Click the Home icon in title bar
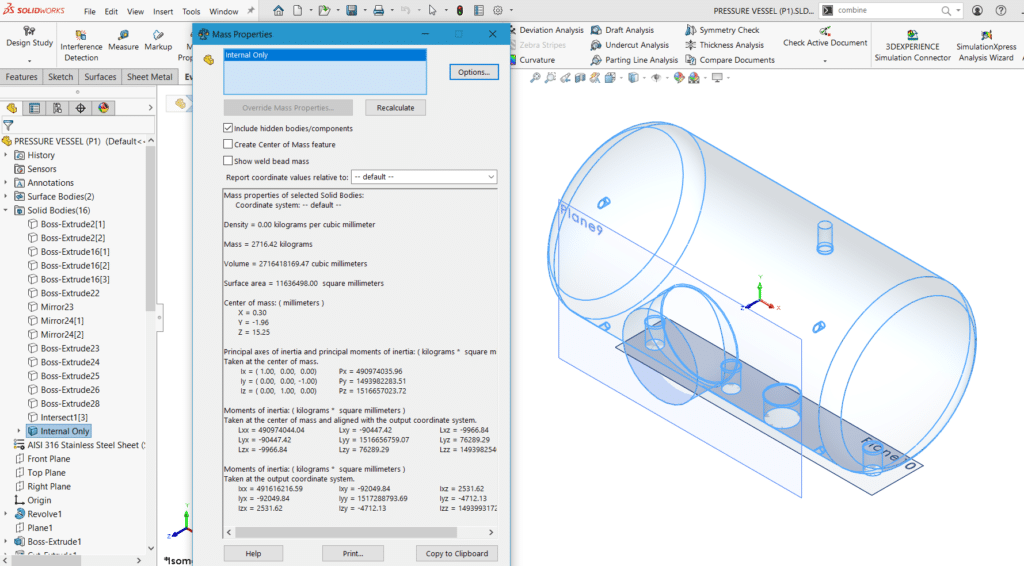Screen dimensions: 1024x566 pos(278,10)
